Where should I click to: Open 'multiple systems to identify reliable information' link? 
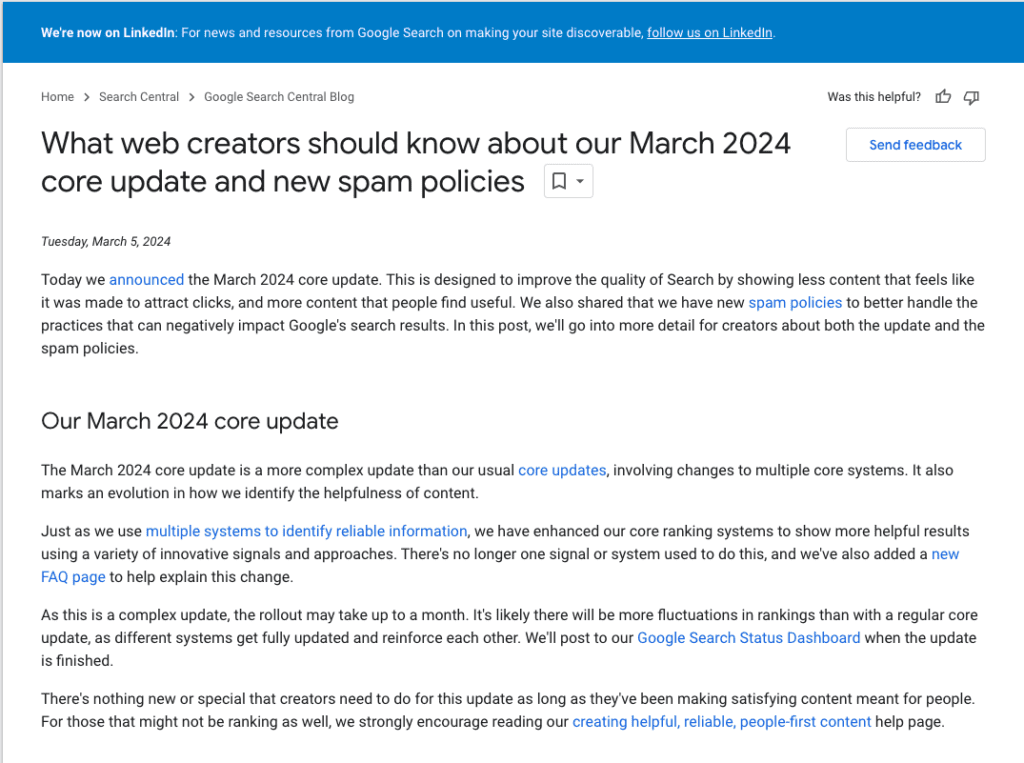tap(306, 531)
